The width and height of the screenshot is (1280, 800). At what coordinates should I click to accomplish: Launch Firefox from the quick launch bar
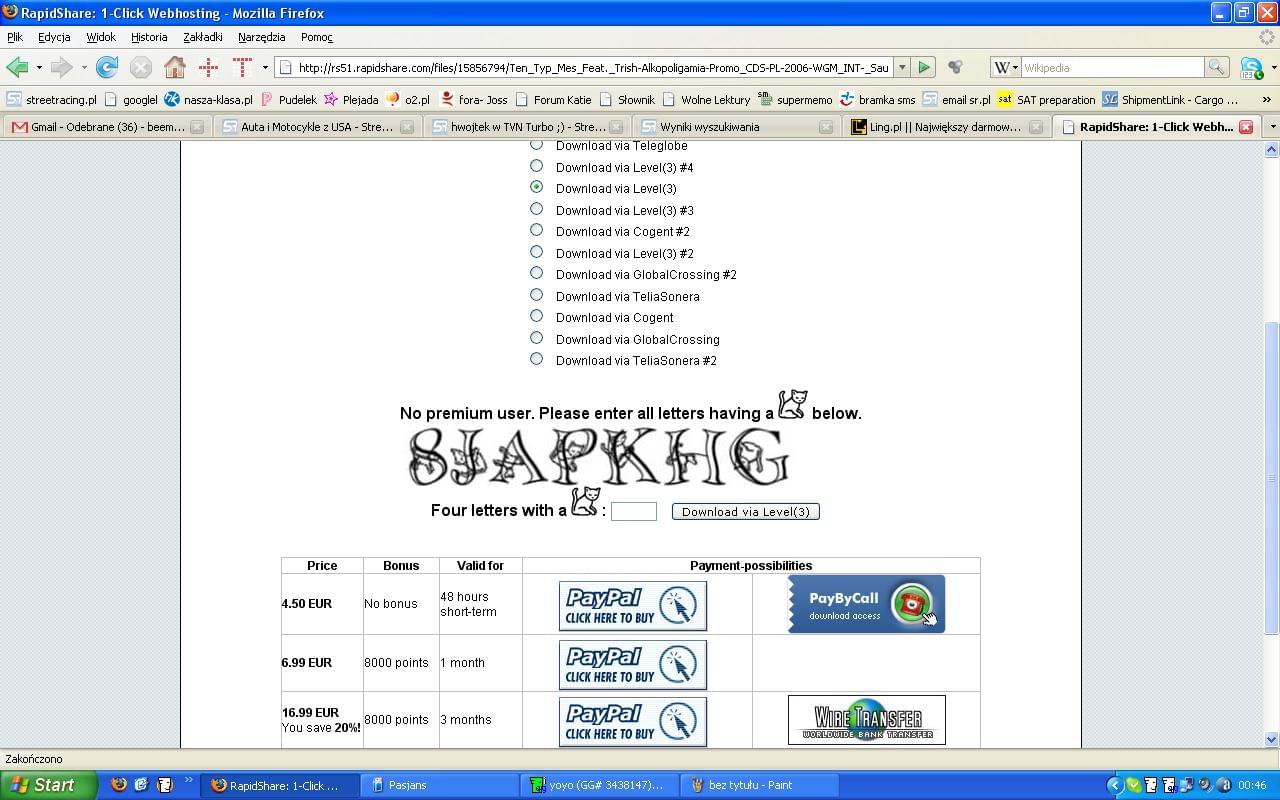(119, 785)
